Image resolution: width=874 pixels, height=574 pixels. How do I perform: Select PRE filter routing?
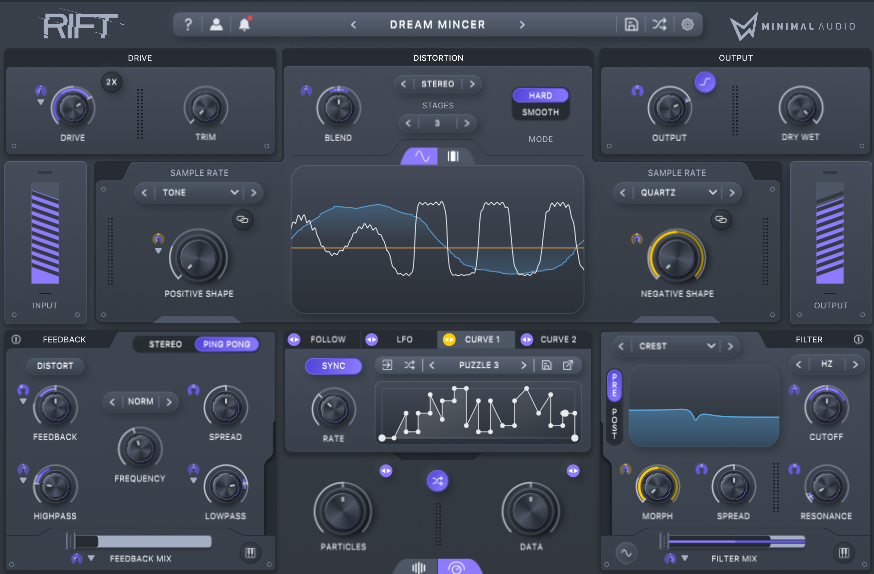614,385
